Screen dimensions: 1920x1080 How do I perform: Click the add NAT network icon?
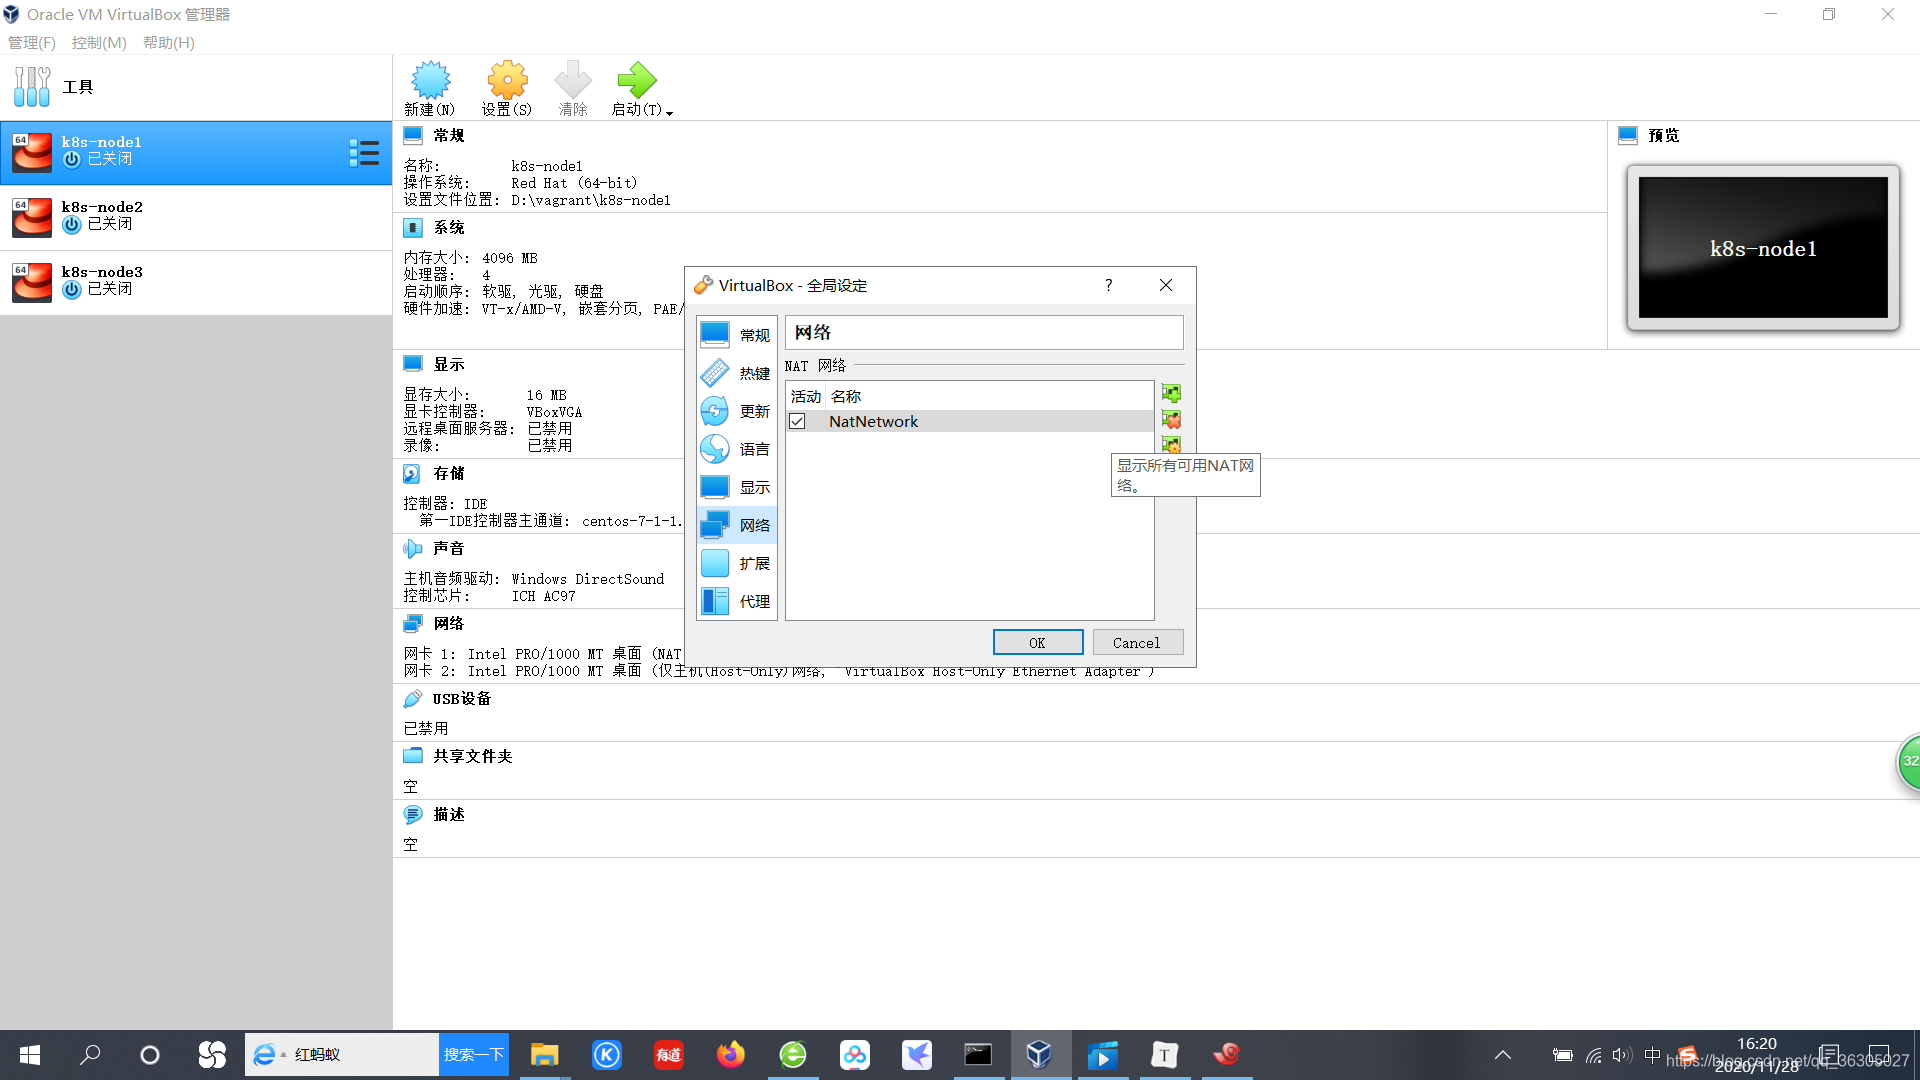pos(1171,394)
